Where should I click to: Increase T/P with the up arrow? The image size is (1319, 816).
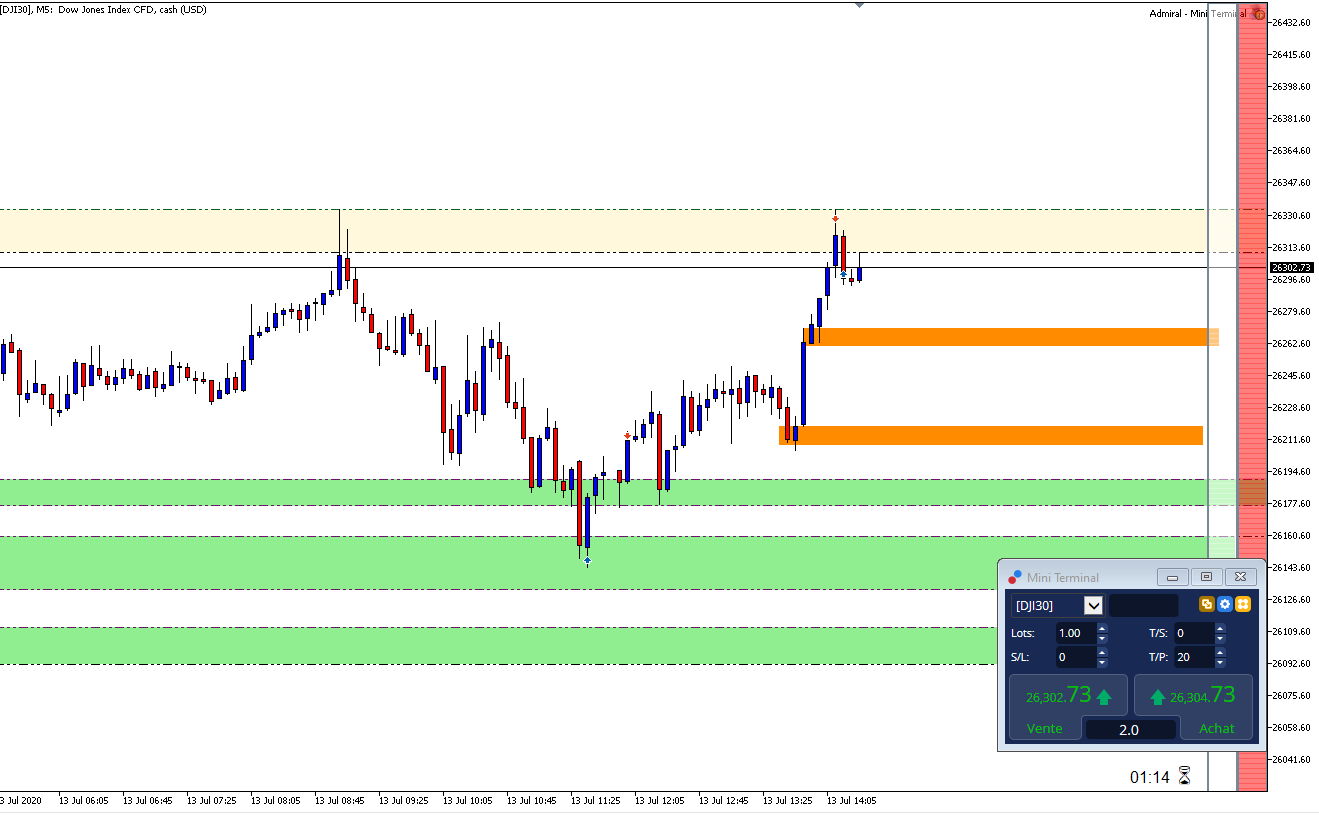click(x=1220, y=652)
